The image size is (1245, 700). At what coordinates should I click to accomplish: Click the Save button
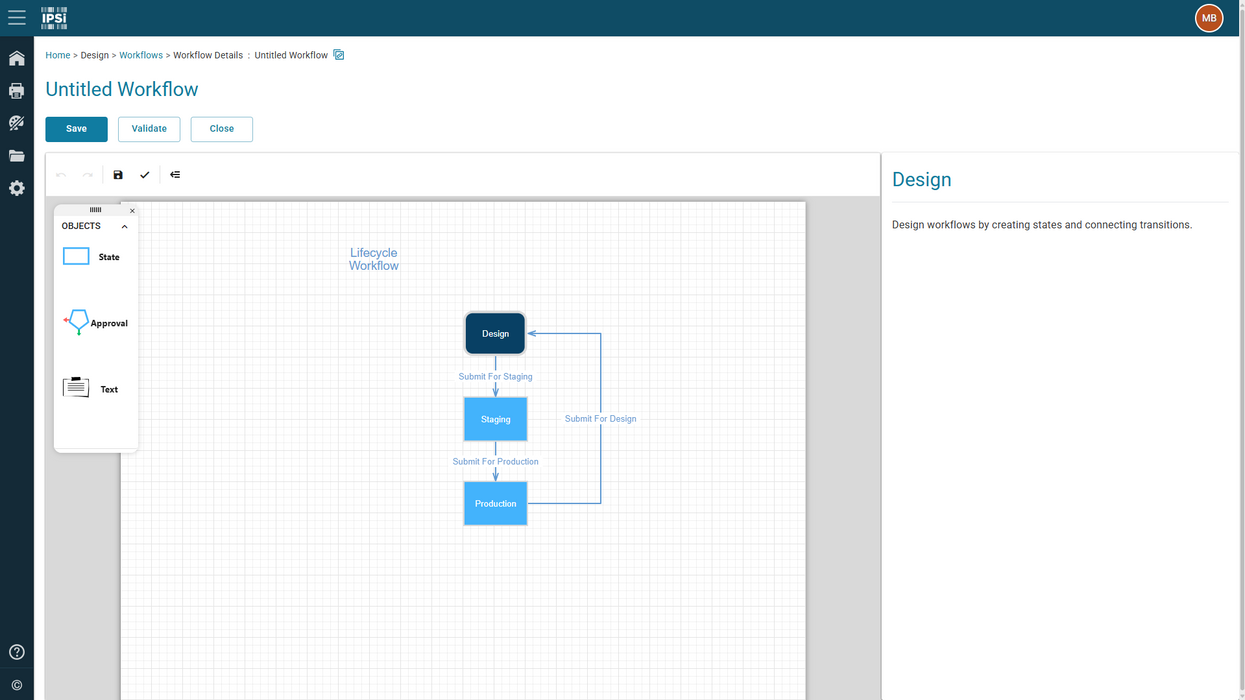tap(76, 129)
